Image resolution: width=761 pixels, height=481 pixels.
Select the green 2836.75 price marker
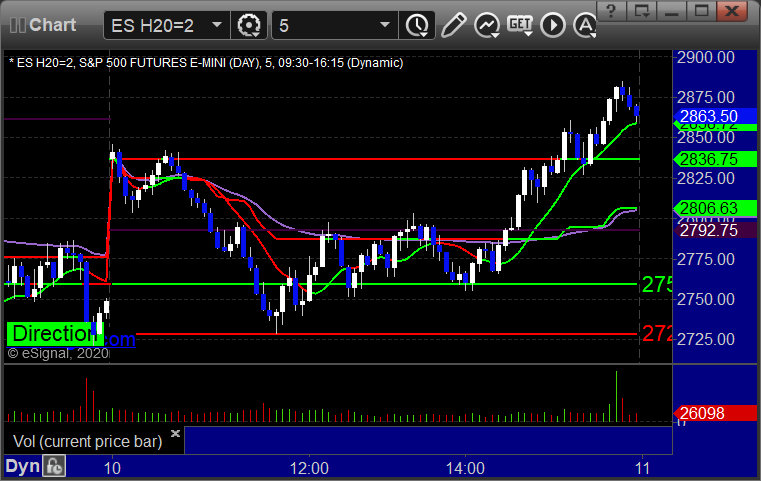tap(715, 159)
